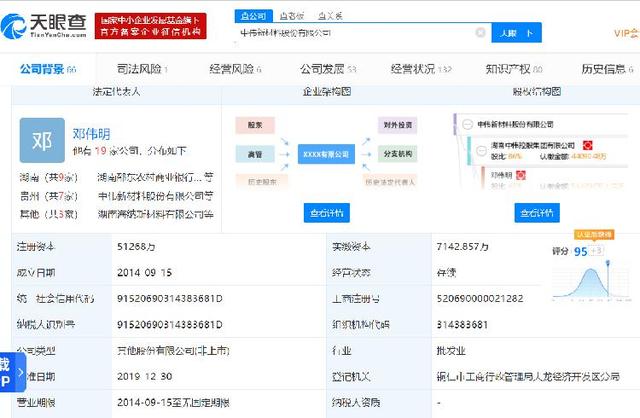
Task: Expand the blue app download side panel arrow
Action: pos(20,372)
